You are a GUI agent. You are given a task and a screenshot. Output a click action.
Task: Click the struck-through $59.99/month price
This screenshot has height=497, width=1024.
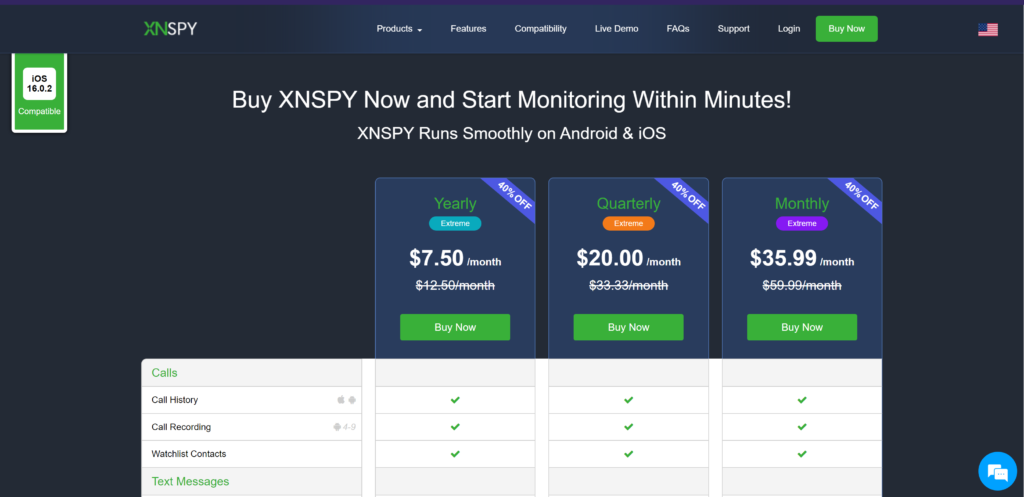point(802,285)
